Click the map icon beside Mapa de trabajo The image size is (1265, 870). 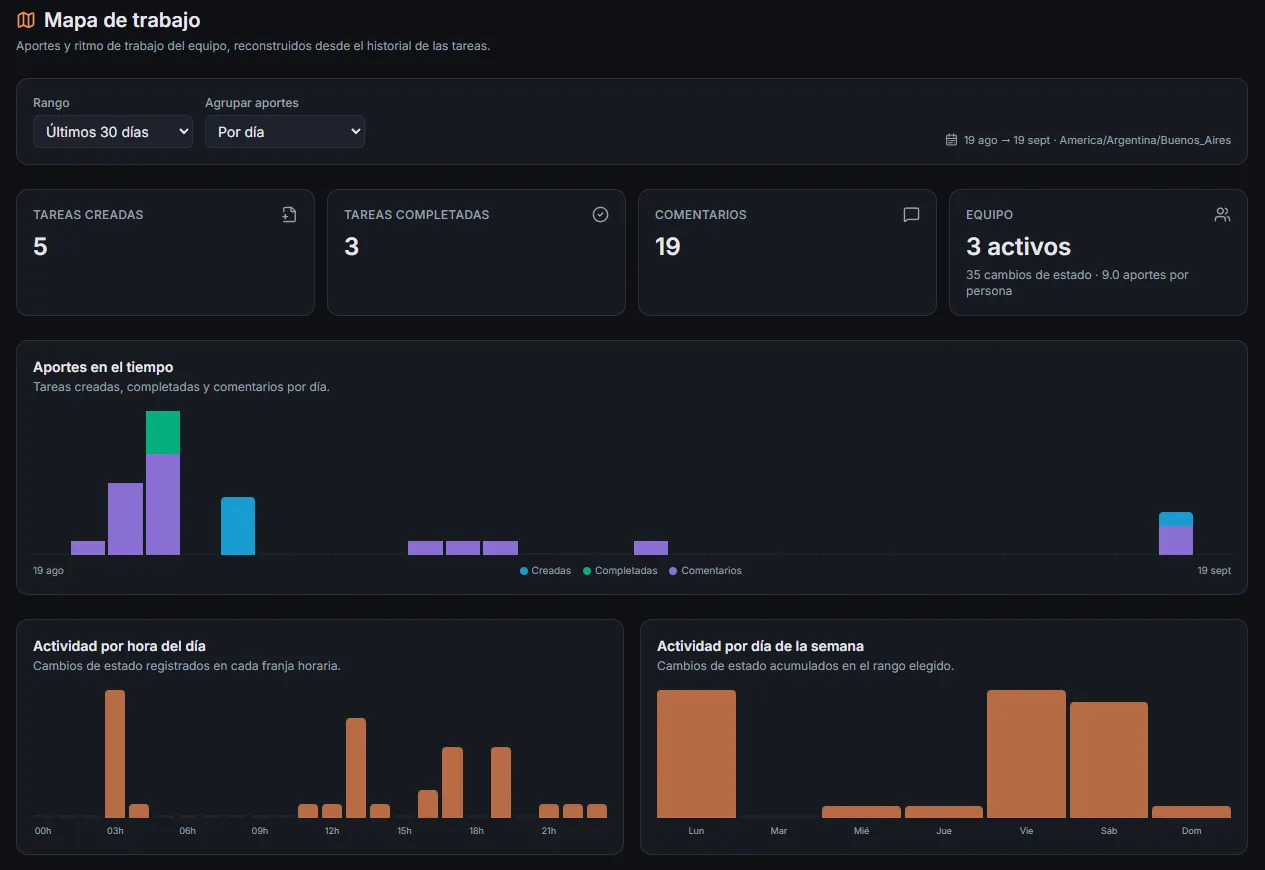pos(26,20)
